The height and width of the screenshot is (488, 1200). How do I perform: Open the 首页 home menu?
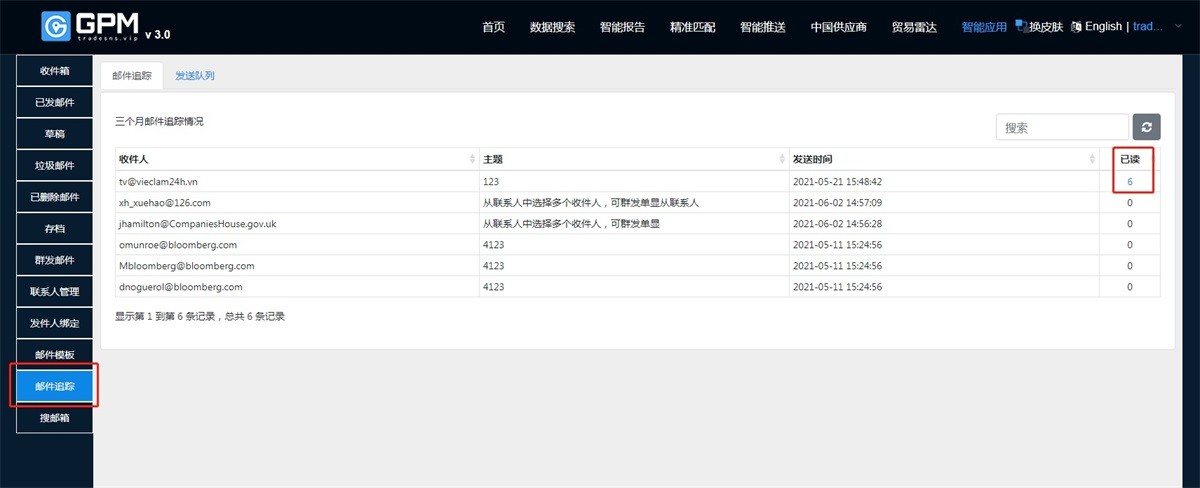pos(494,27)
